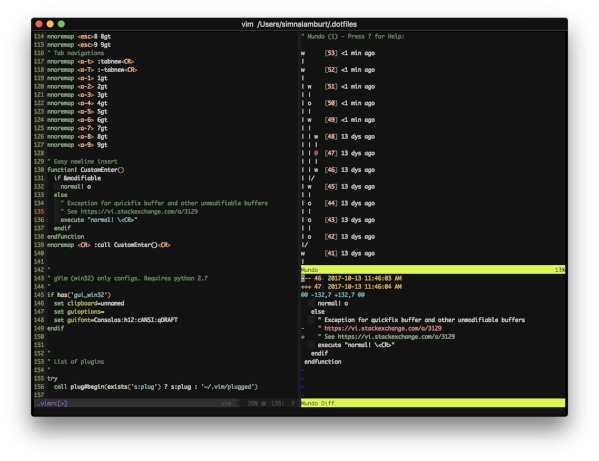Click the 'Easy newline insert' comment line
Viewport: 599px width, 461px height.
click(82, 162)
